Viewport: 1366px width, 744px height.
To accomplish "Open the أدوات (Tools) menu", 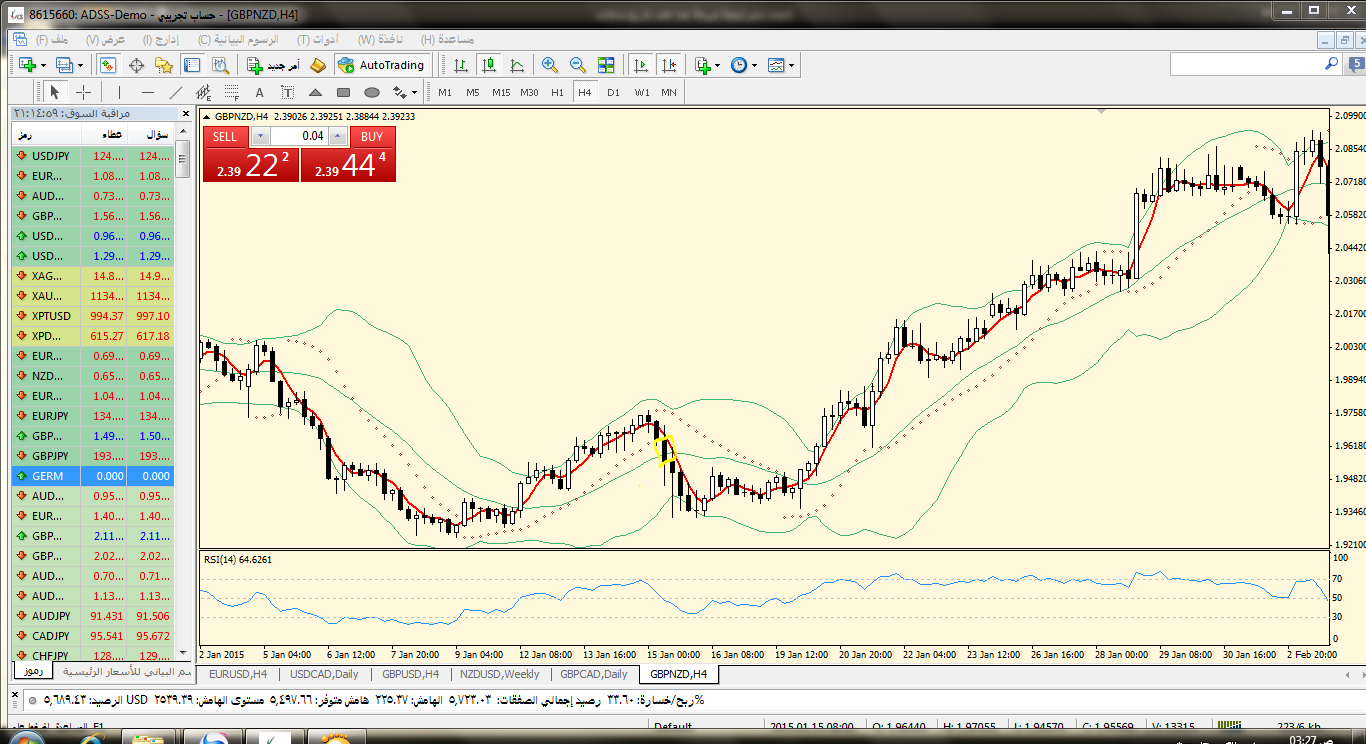I will pos(318,39).
